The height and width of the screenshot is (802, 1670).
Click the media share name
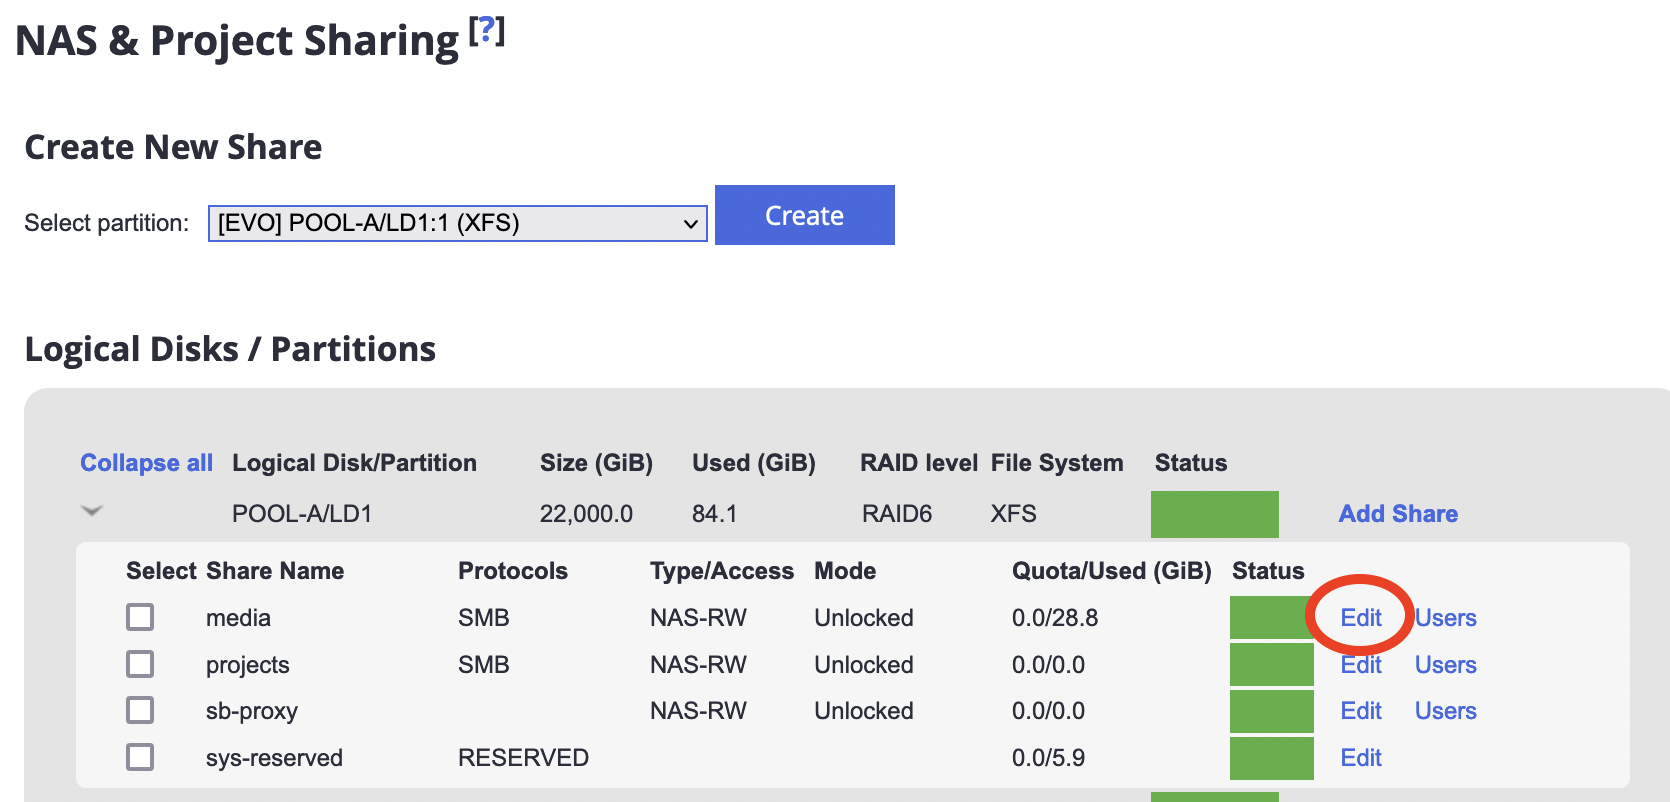pyautogui.click(x=238, y=618)
